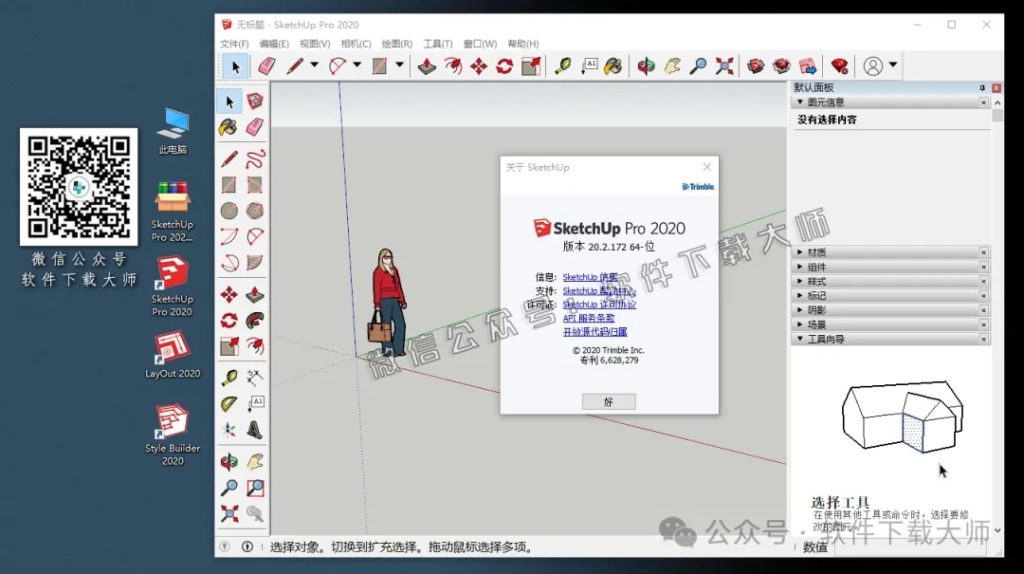Pick the Push/Pull tool in the top toolbar
Screen dimensions: 1024x574
[x=426, y=66]
